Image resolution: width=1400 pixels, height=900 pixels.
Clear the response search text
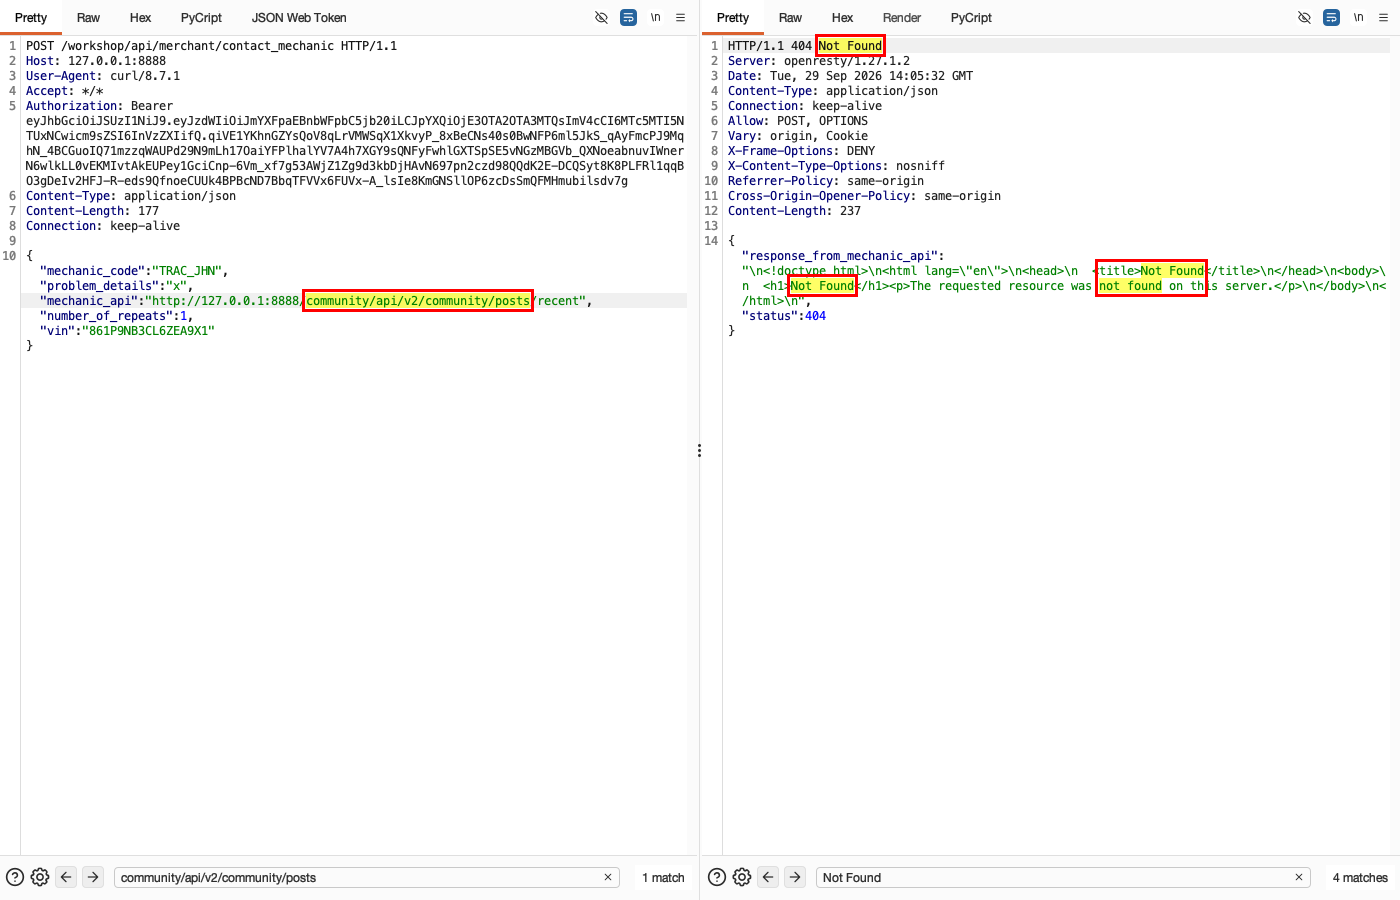click(x=1299, y=877)
